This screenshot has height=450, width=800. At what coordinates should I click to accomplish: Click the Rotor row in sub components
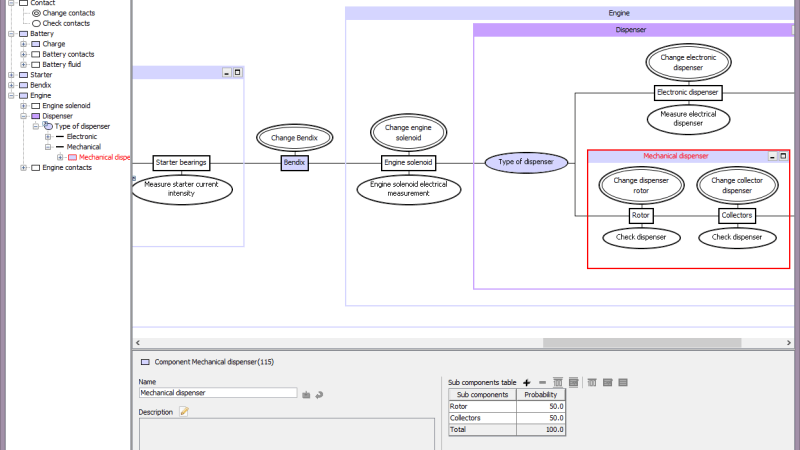[507, 407]
